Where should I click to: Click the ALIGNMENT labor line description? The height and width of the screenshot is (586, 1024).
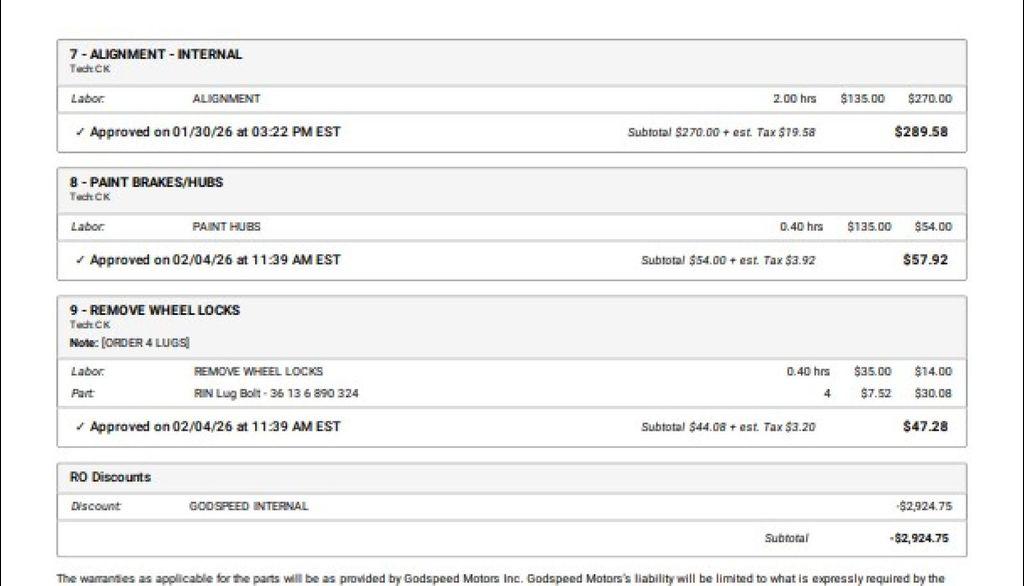click(x=226, y=99)
